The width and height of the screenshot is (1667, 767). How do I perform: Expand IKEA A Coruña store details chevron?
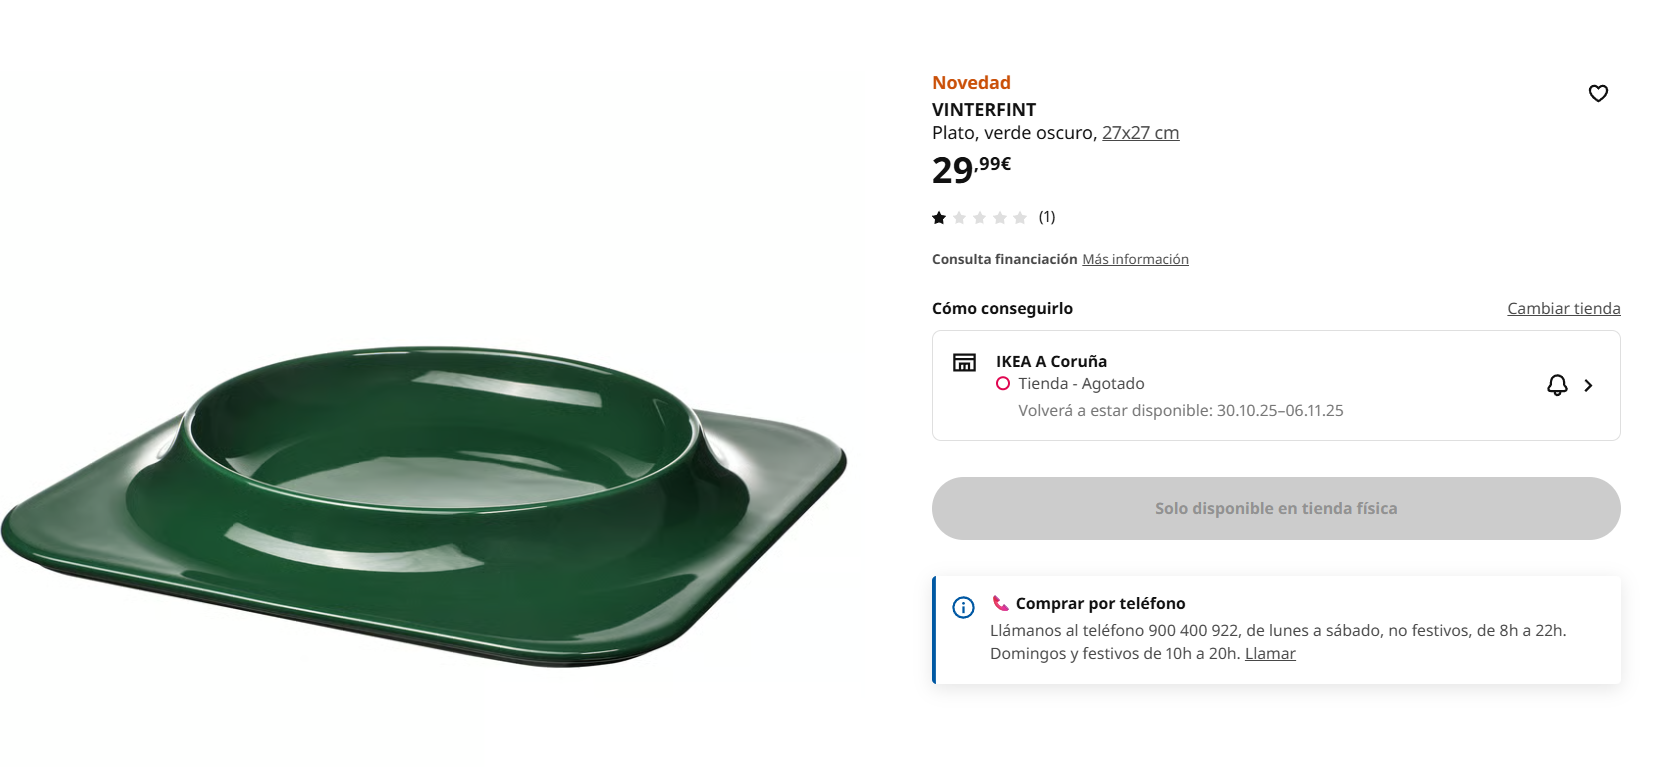click(1588, 385)
